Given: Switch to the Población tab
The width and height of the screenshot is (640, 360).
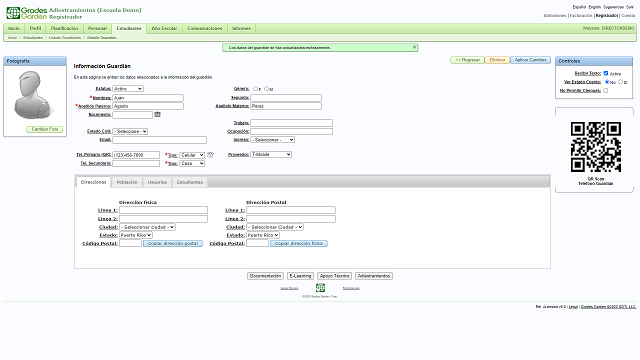Looking at the screenshot, I should pyautogui.click(x=127, y=182).
